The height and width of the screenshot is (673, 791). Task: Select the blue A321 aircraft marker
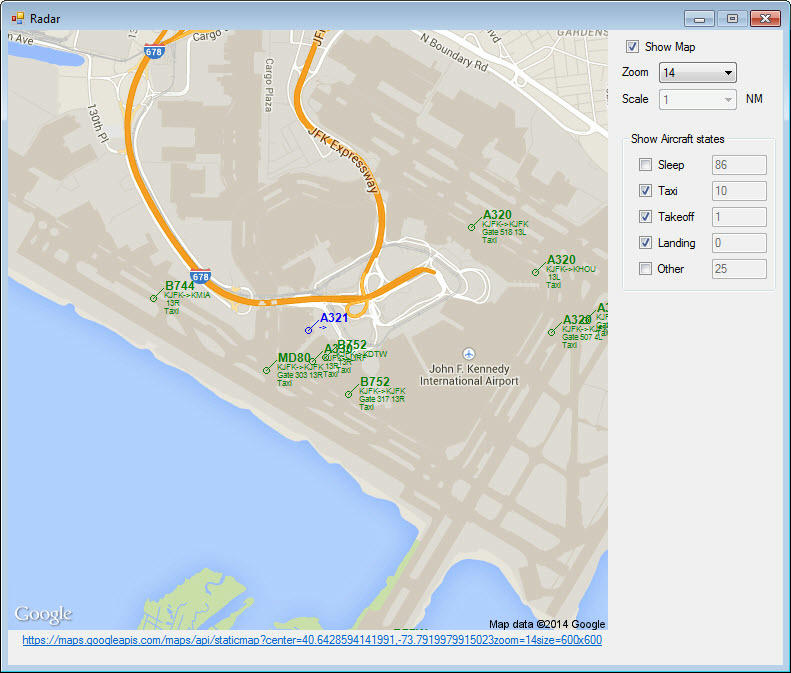(308, 330)
